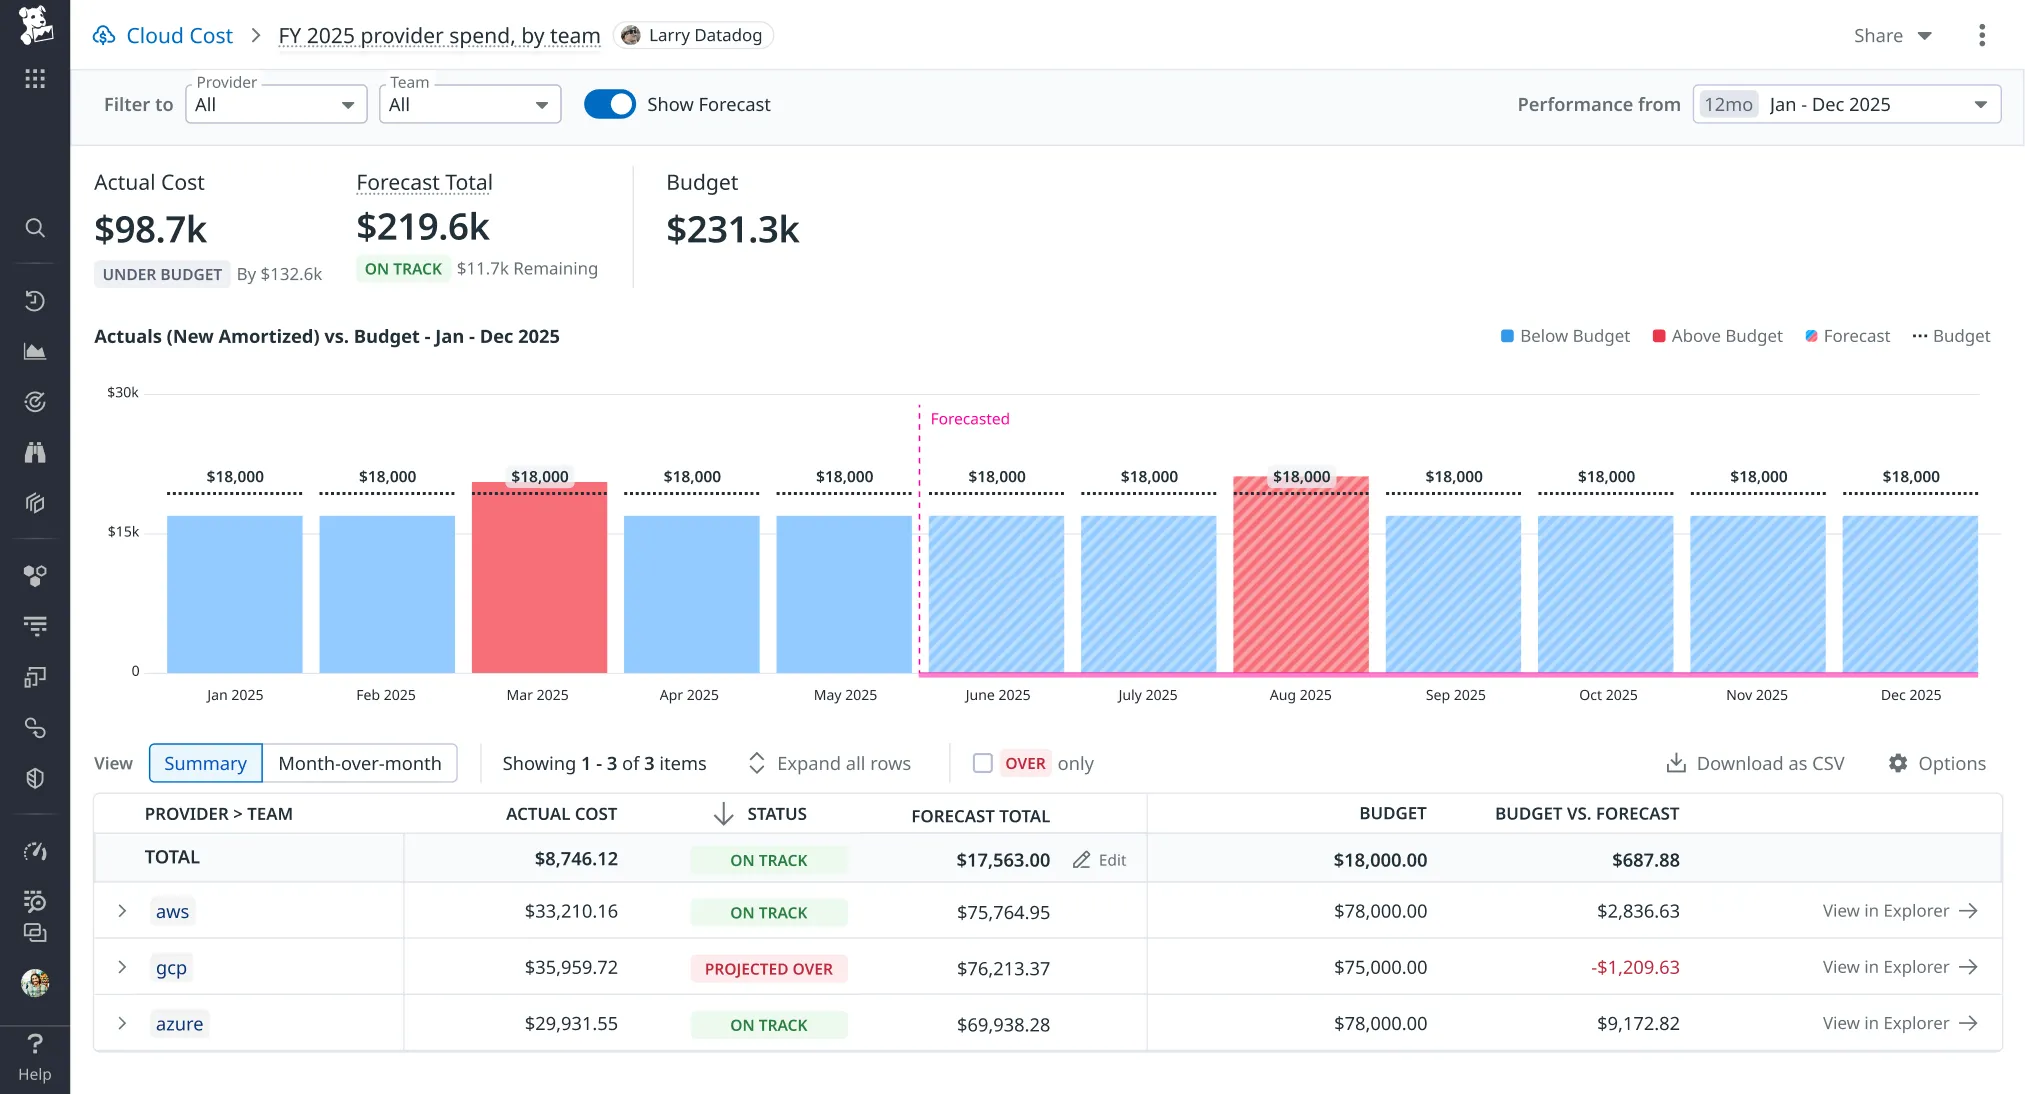The width and height of the screenshot is (2025, 1094).
Task: Click View in Explorer for aws
Action: tap(1900, 911)
